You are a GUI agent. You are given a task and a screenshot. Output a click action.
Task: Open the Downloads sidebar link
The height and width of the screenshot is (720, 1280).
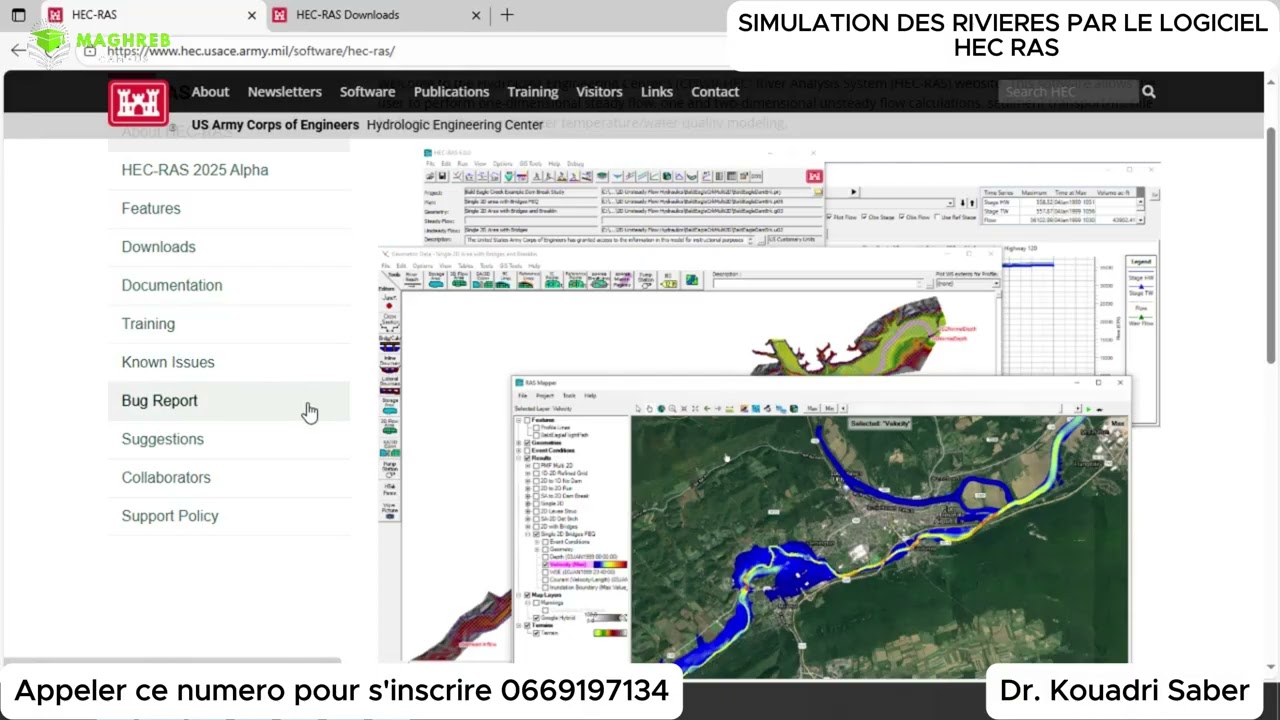pos(158,247)
